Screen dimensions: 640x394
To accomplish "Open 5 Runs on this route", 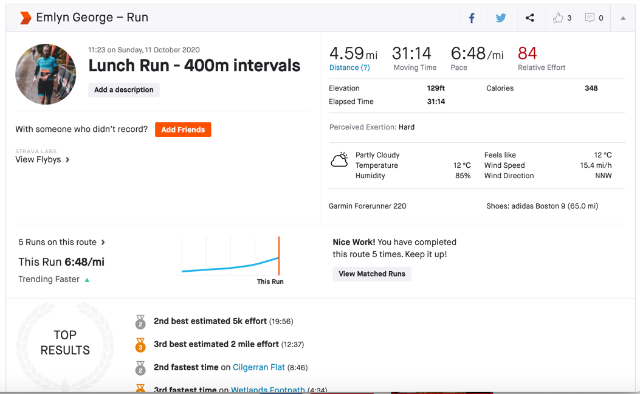I will [57, 242].
